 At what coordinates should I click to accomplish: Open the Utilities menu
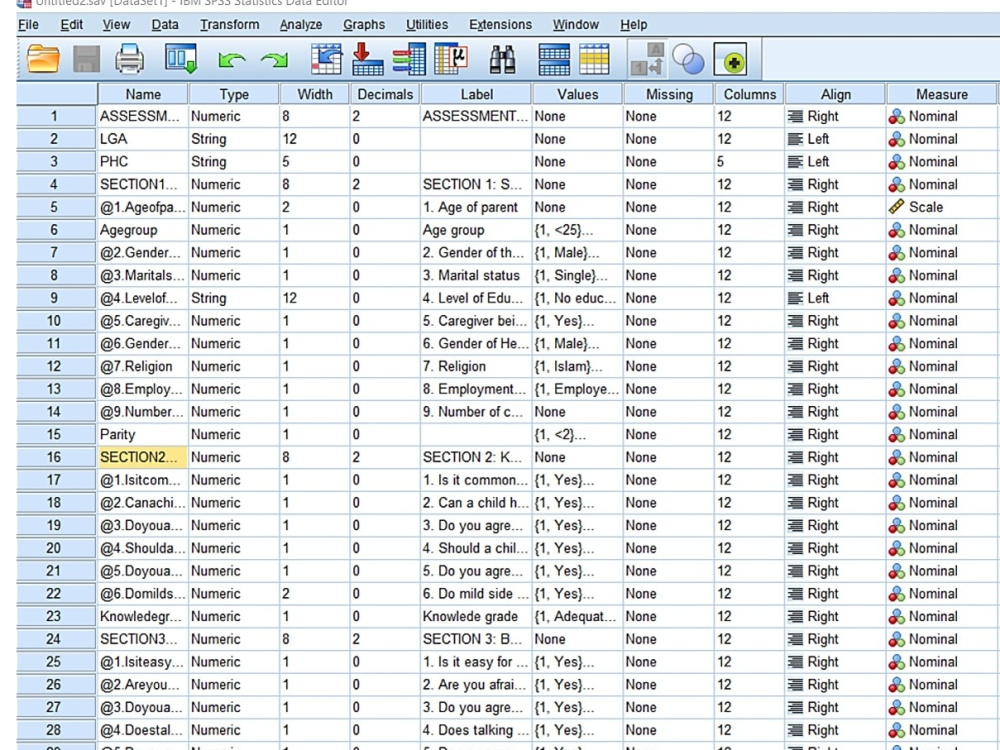pyautogui.click(x=427, y=24)
